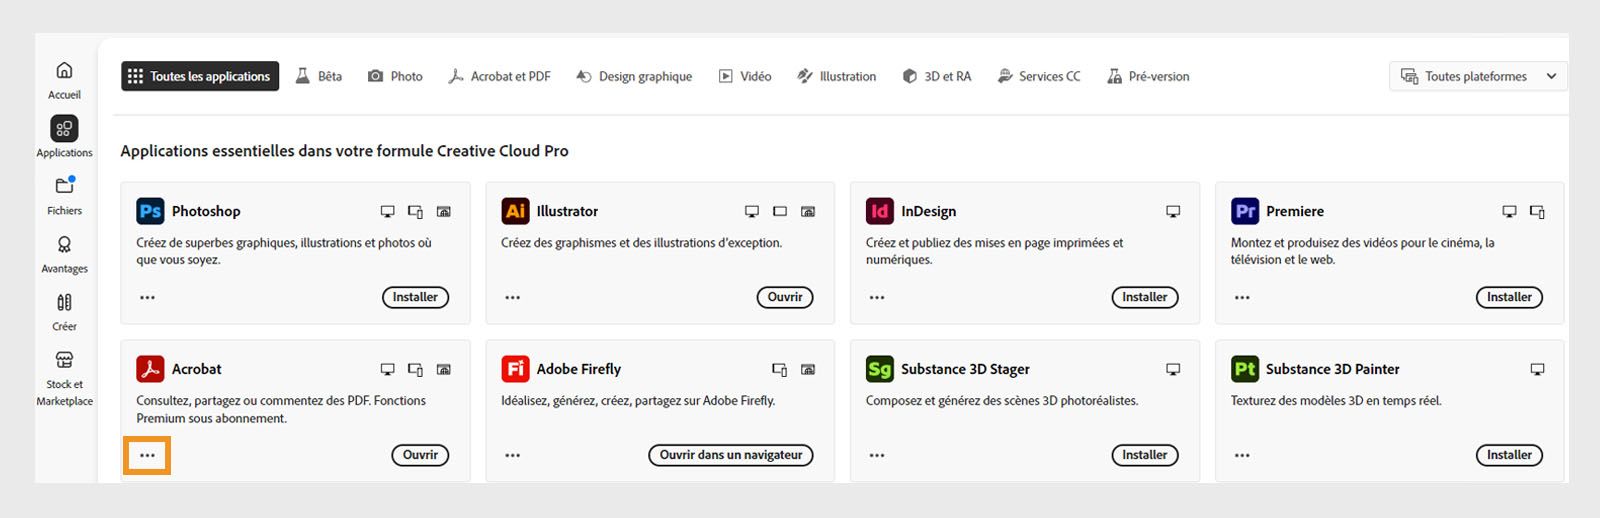
Task: Switch to the Illustration tab
Action: [836, 76]
